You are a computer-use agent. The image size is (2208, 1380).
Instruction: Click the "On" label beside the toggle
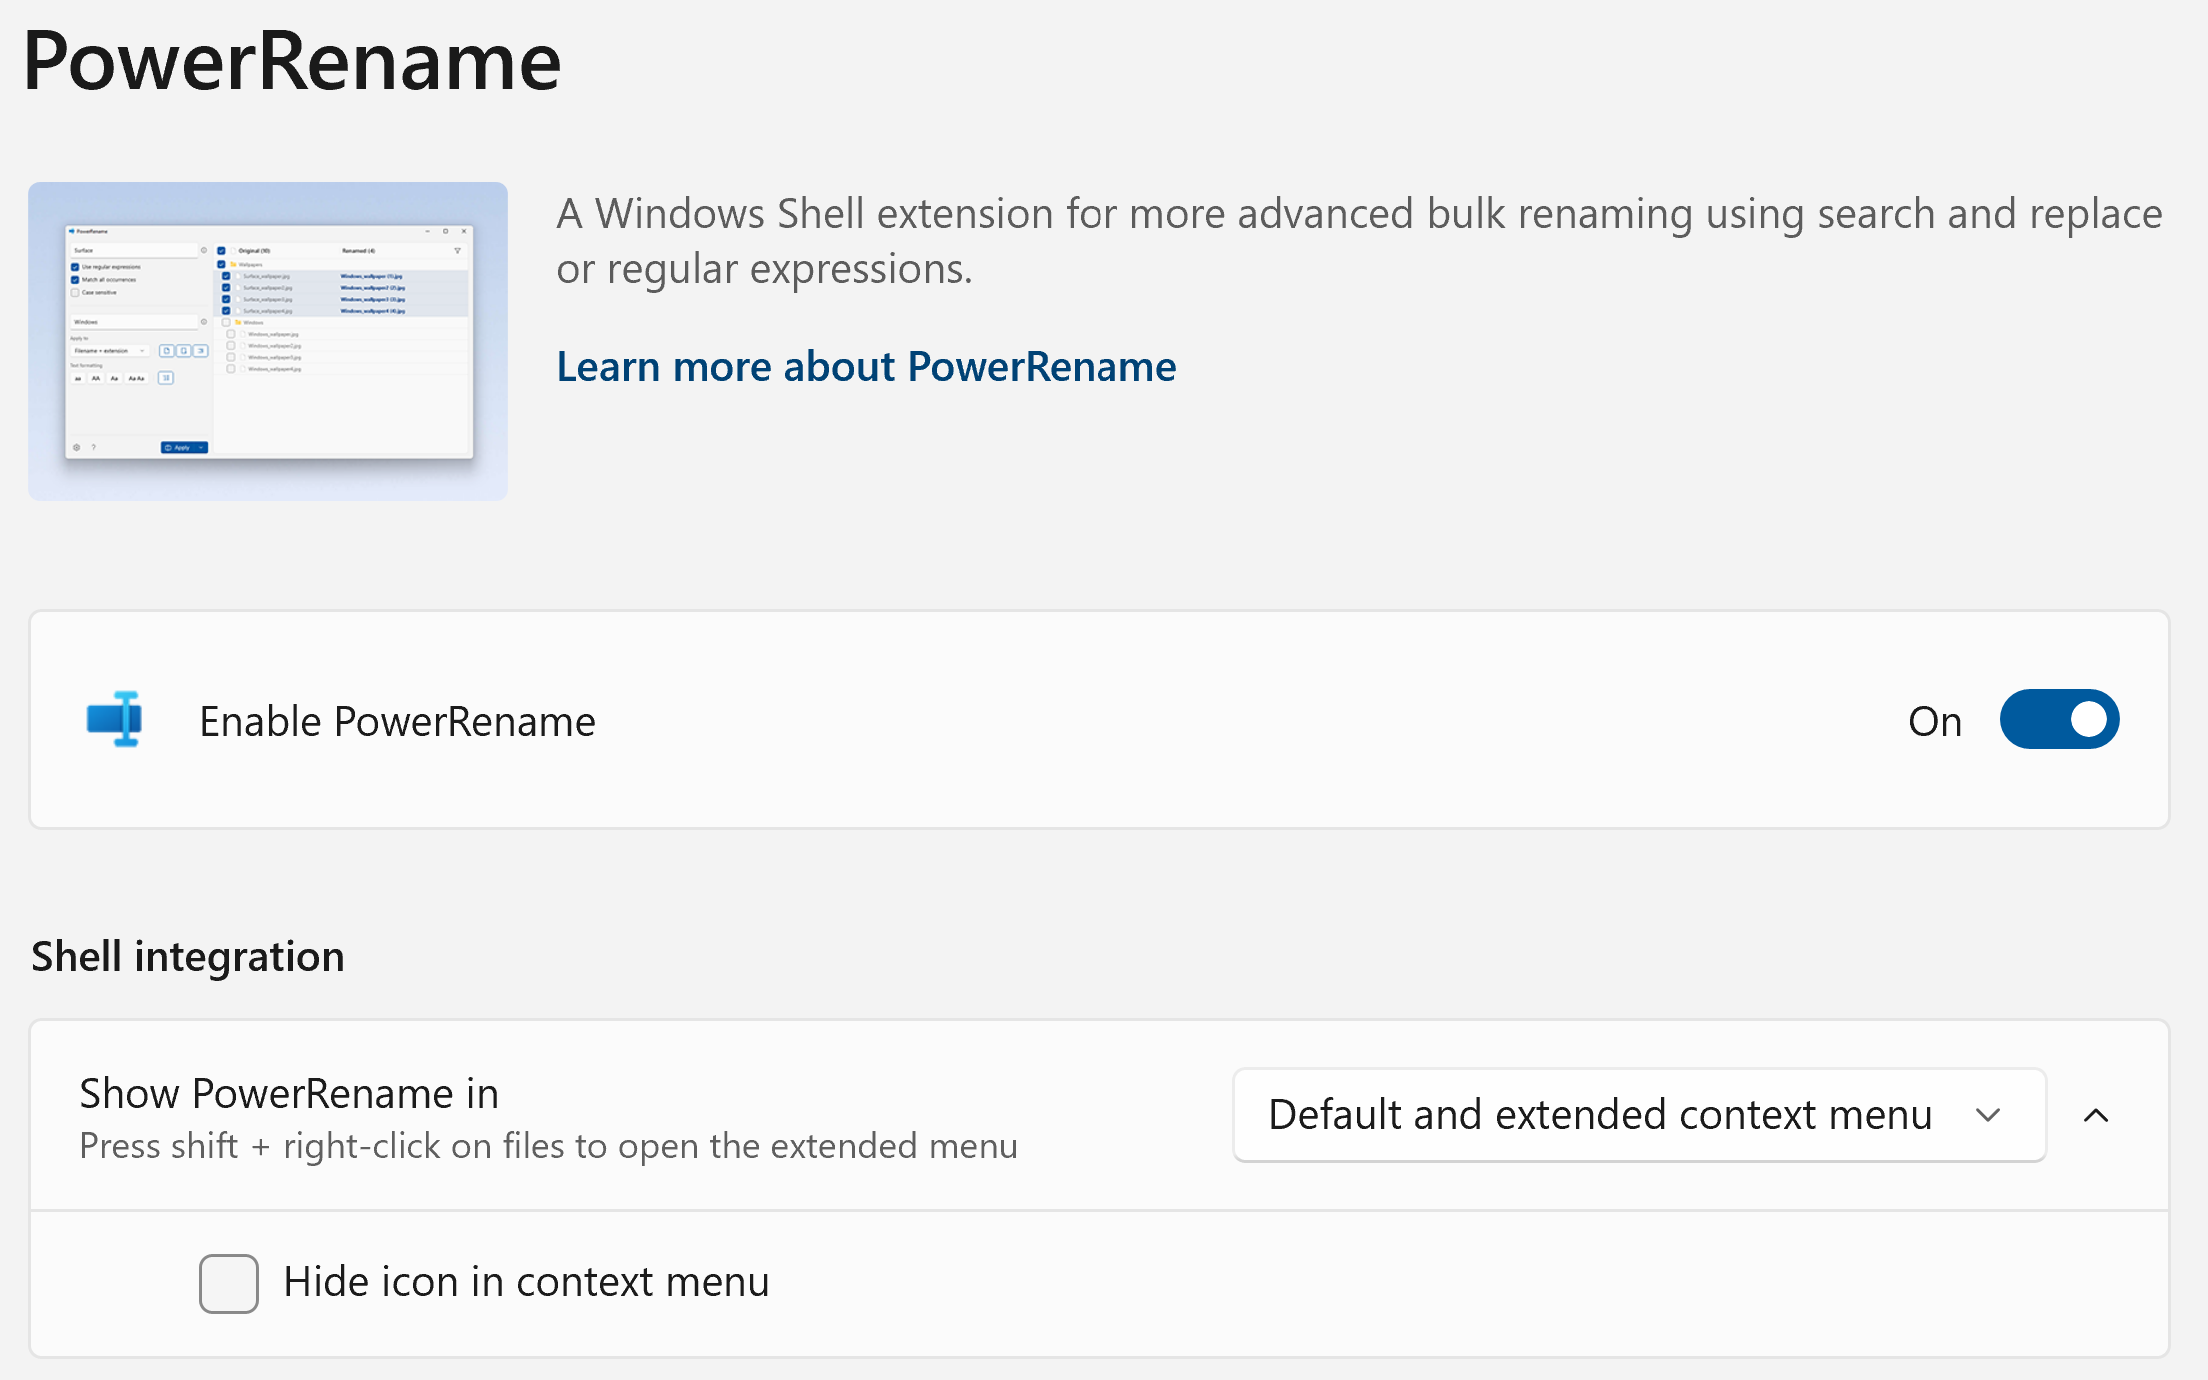click(x=1934, y=721)
